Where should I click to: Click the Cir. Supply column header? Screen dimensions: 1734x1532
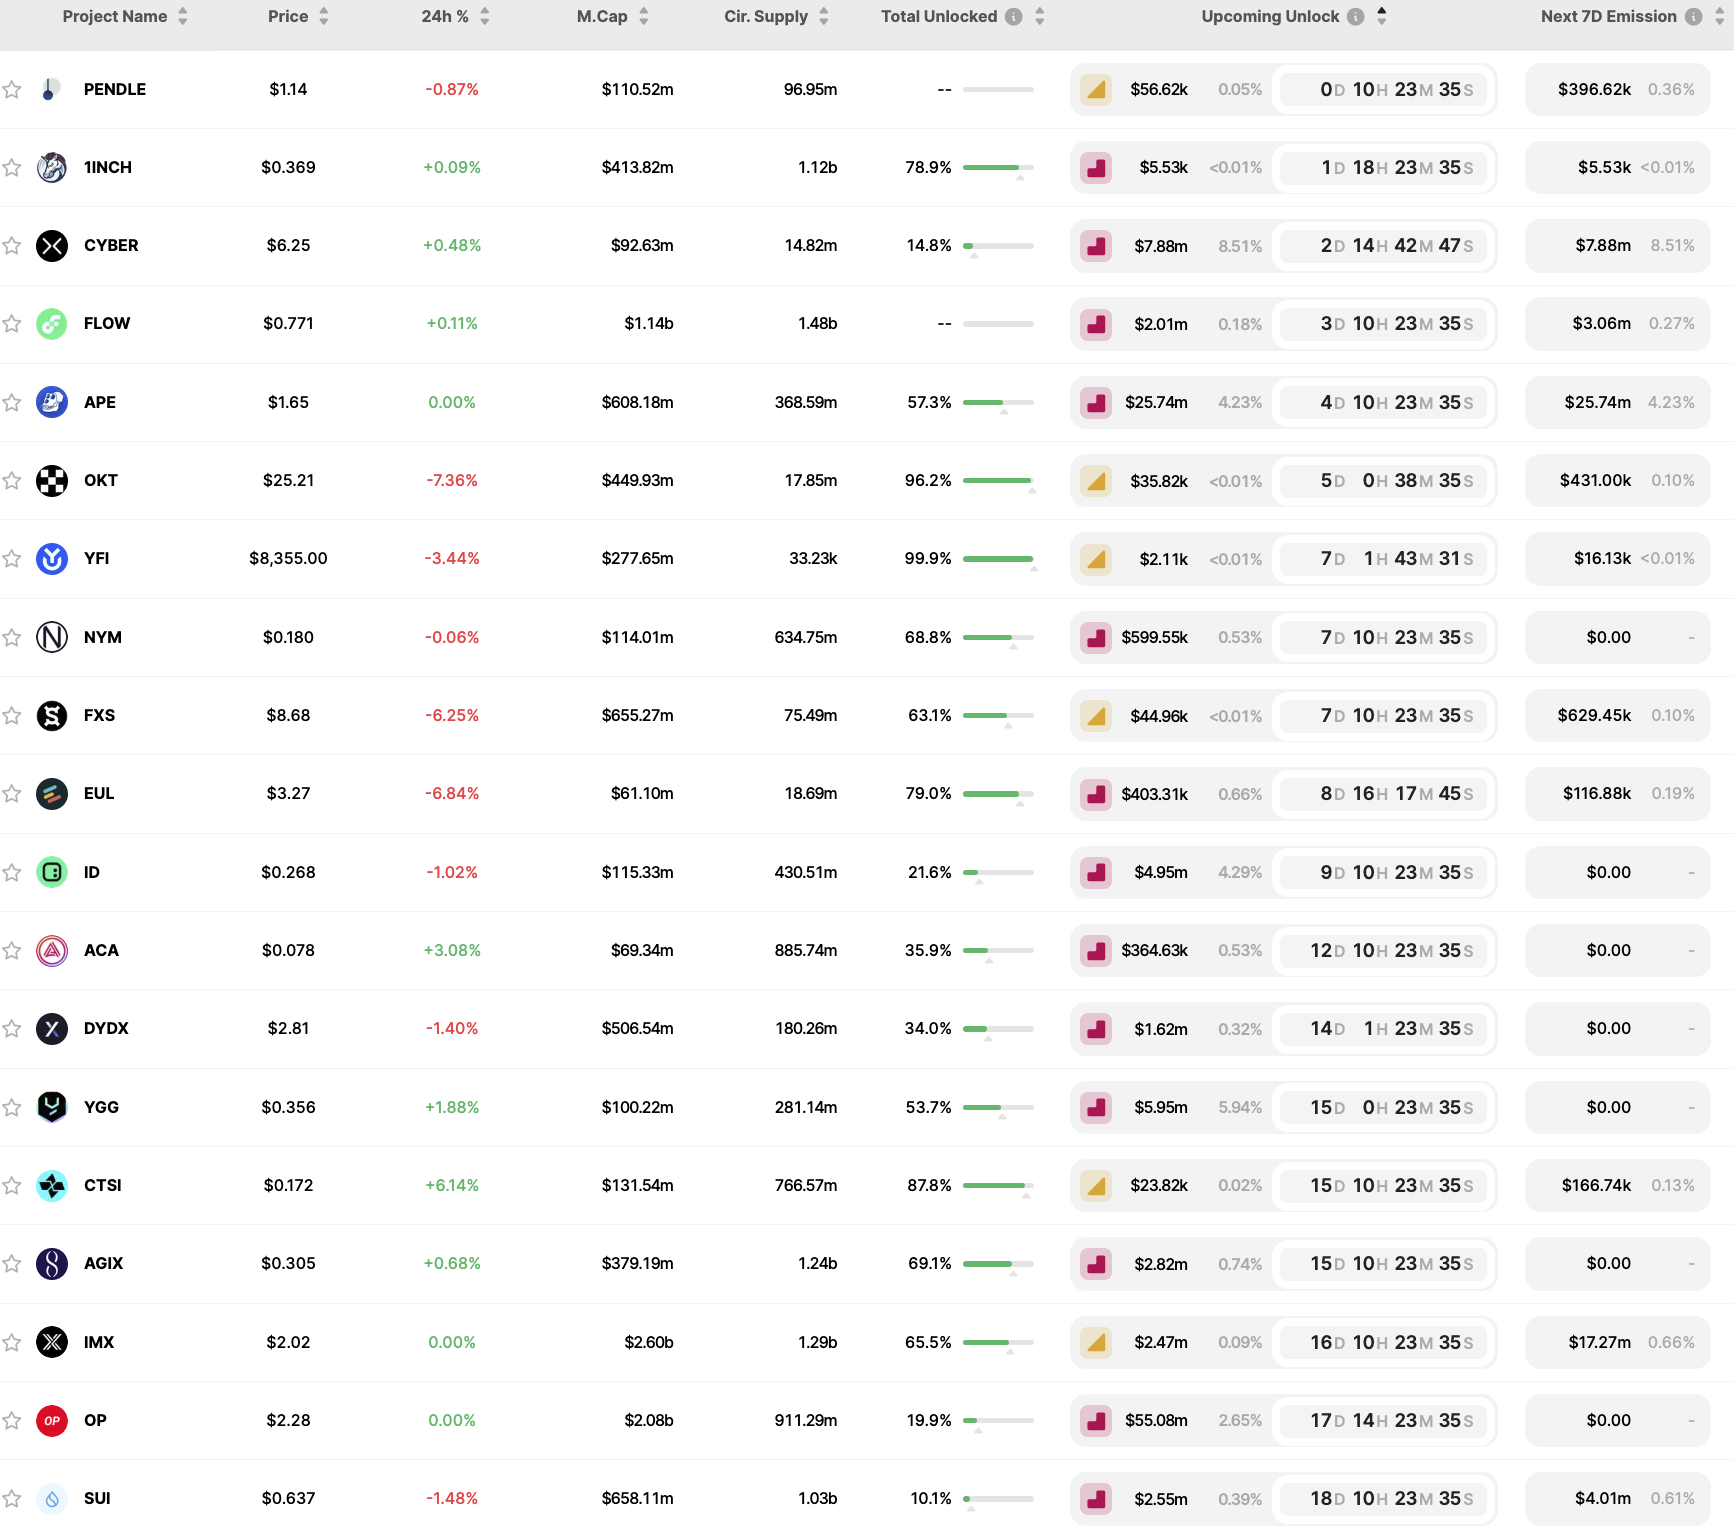tap(765, 17)
